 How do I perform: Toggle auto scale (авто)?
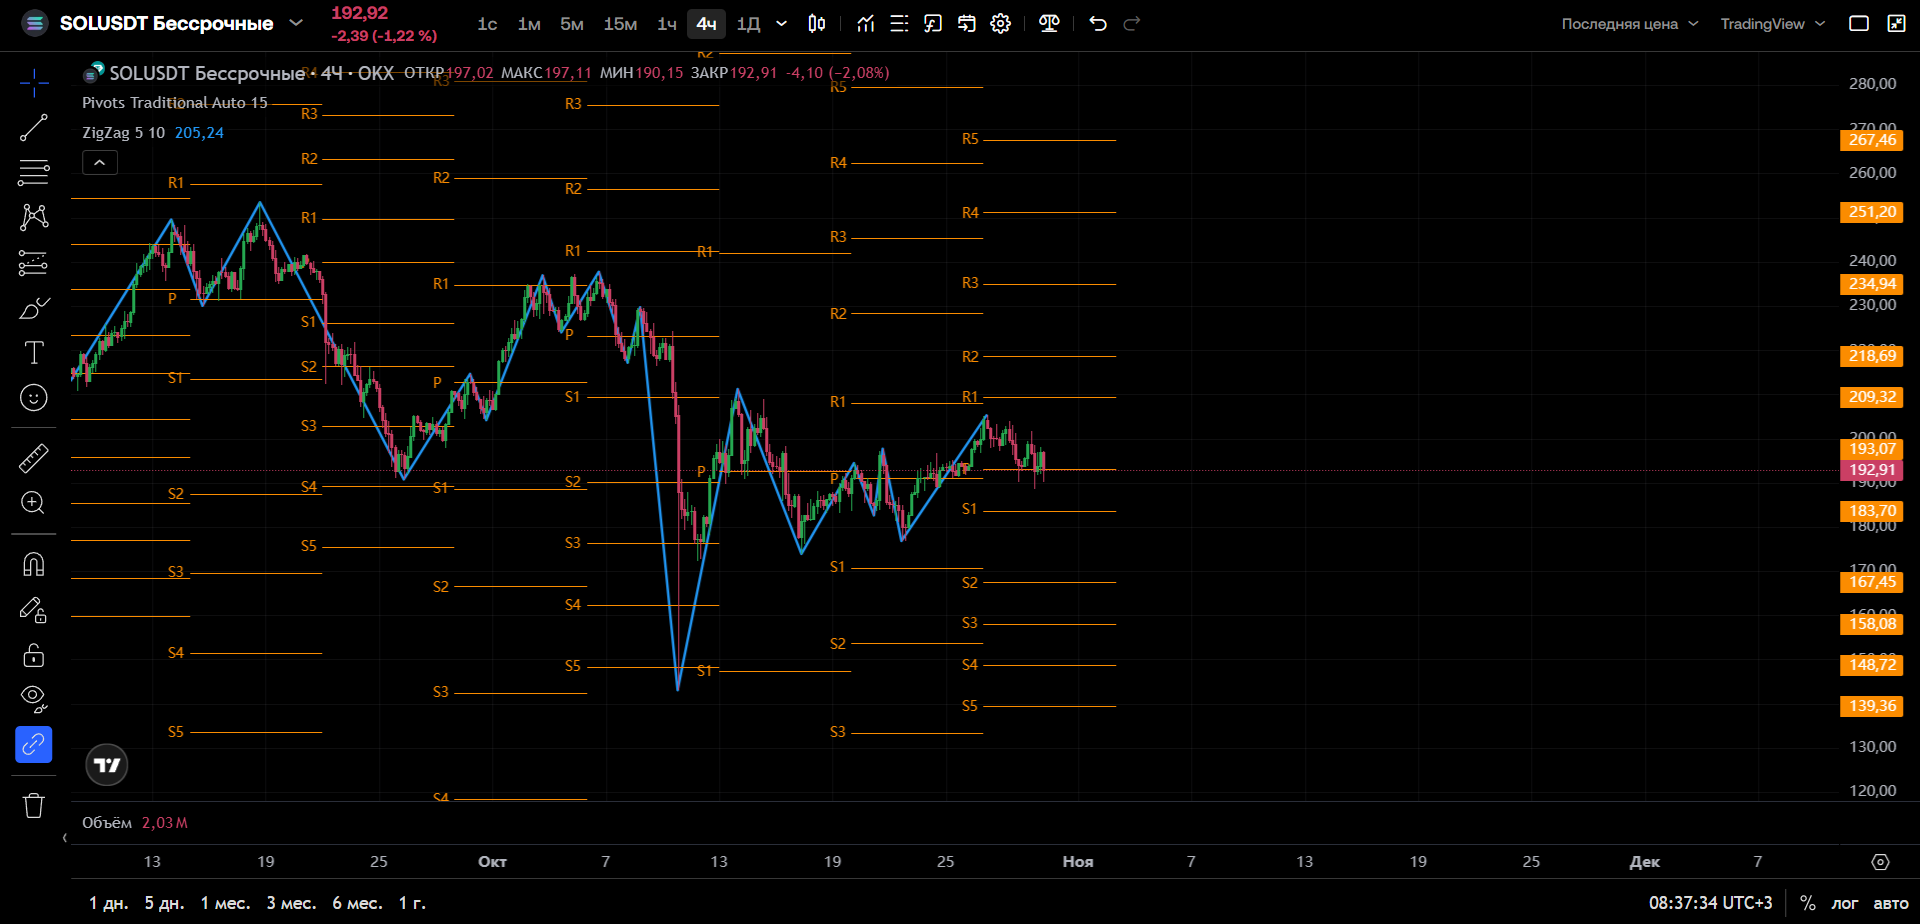coord(1890,903)
